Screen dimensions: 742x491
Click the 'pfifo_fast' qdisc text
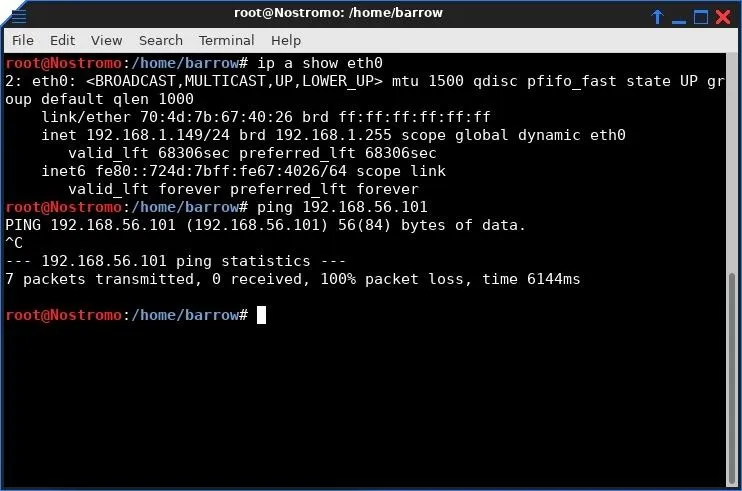click(x=572, y=81)
